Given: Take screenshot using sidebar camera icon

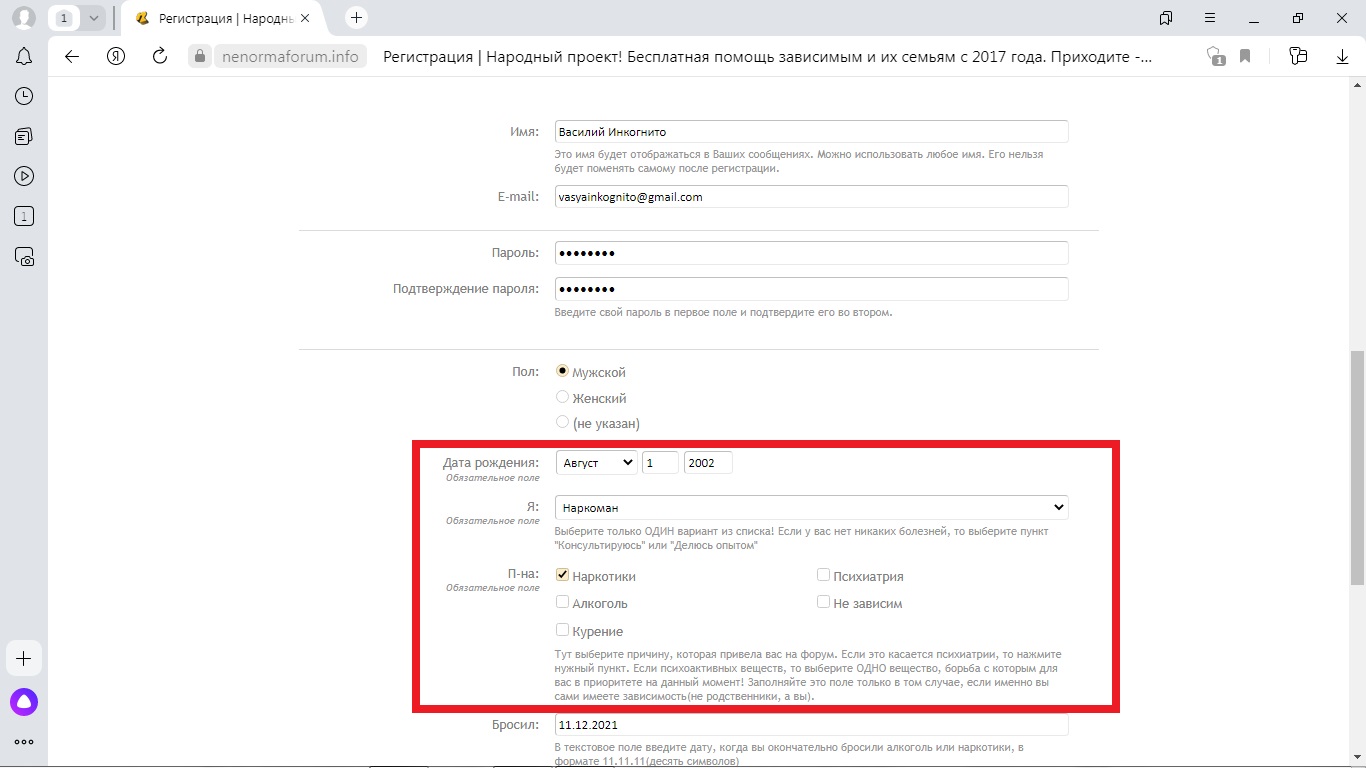Looking at the screenshot, I should pyautogui.click(x=24, y=256).
